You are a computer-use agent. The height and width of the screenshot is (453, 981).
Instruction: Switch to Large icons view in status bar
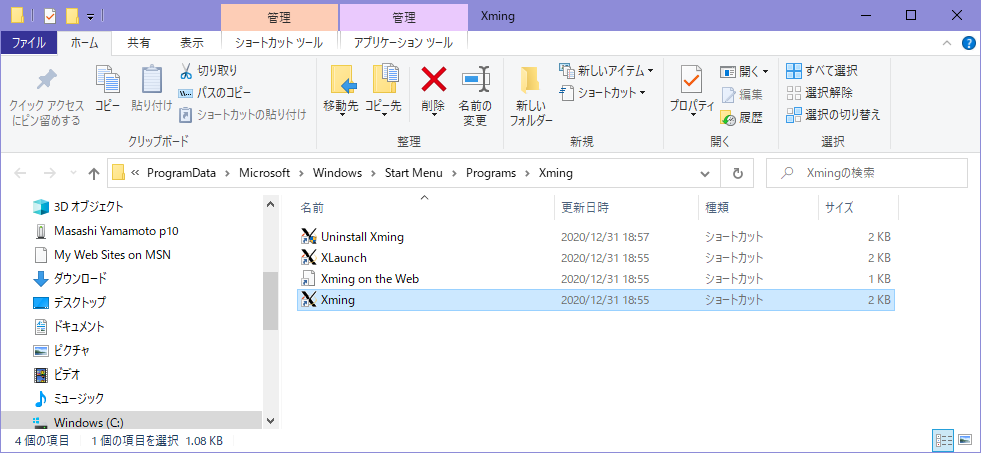click(965, 440)
